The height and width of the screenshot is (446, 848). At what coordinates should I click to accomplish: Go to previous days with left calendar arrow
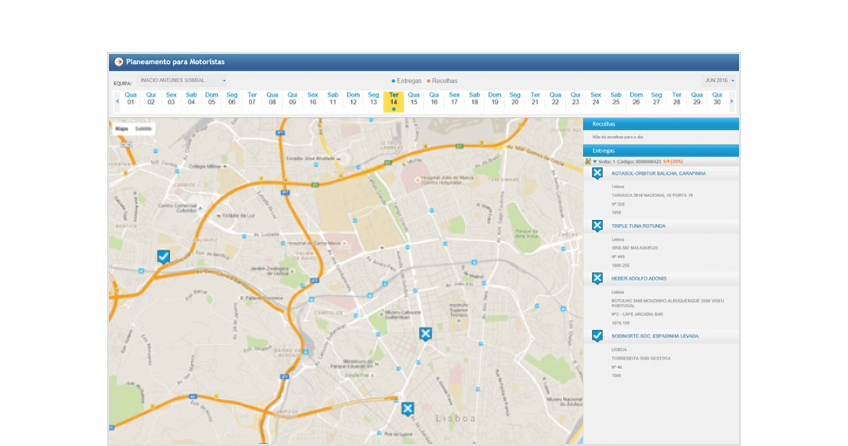pos(117,100)
